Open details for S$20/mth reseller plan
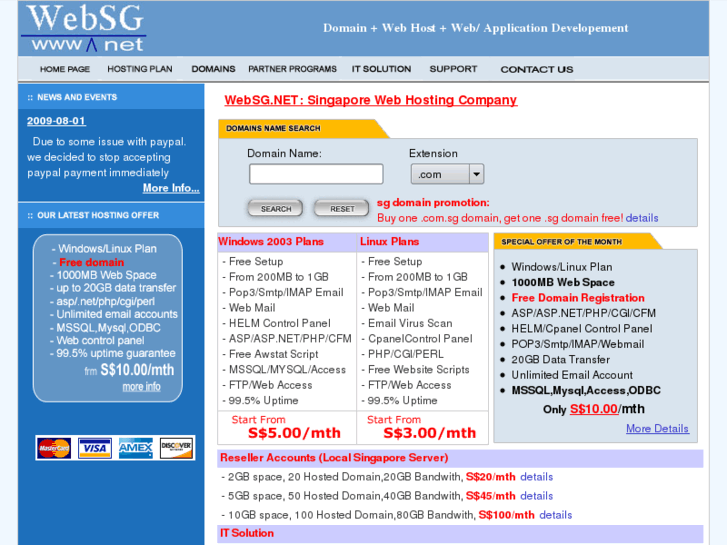 tap(536, 477)
